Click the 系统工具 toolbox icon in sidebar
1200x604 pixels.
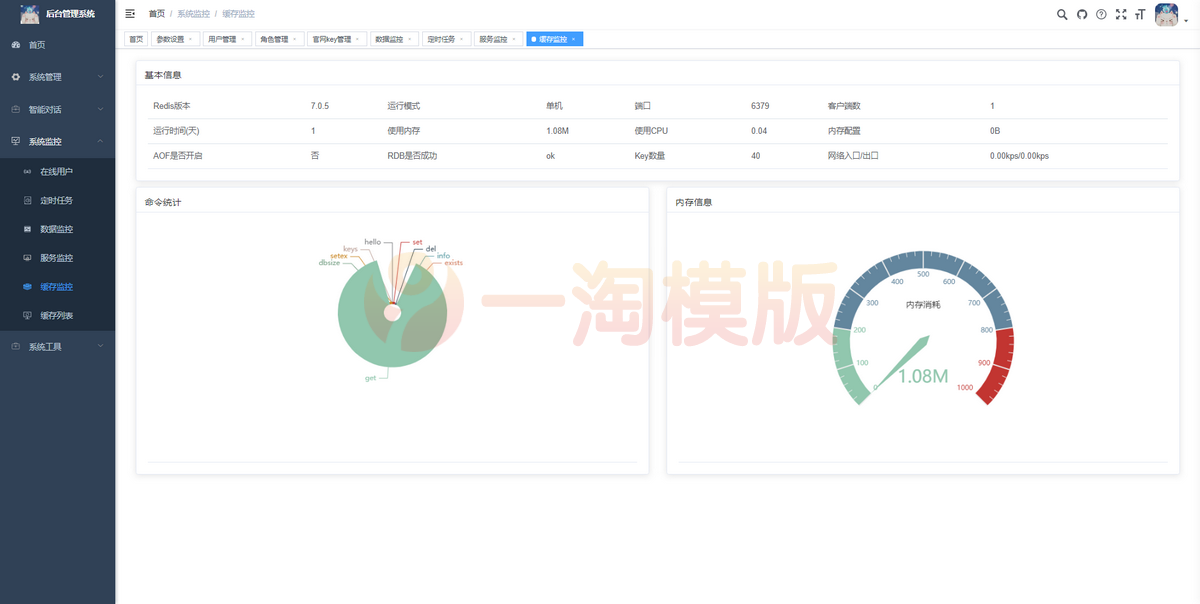point(16,346)
